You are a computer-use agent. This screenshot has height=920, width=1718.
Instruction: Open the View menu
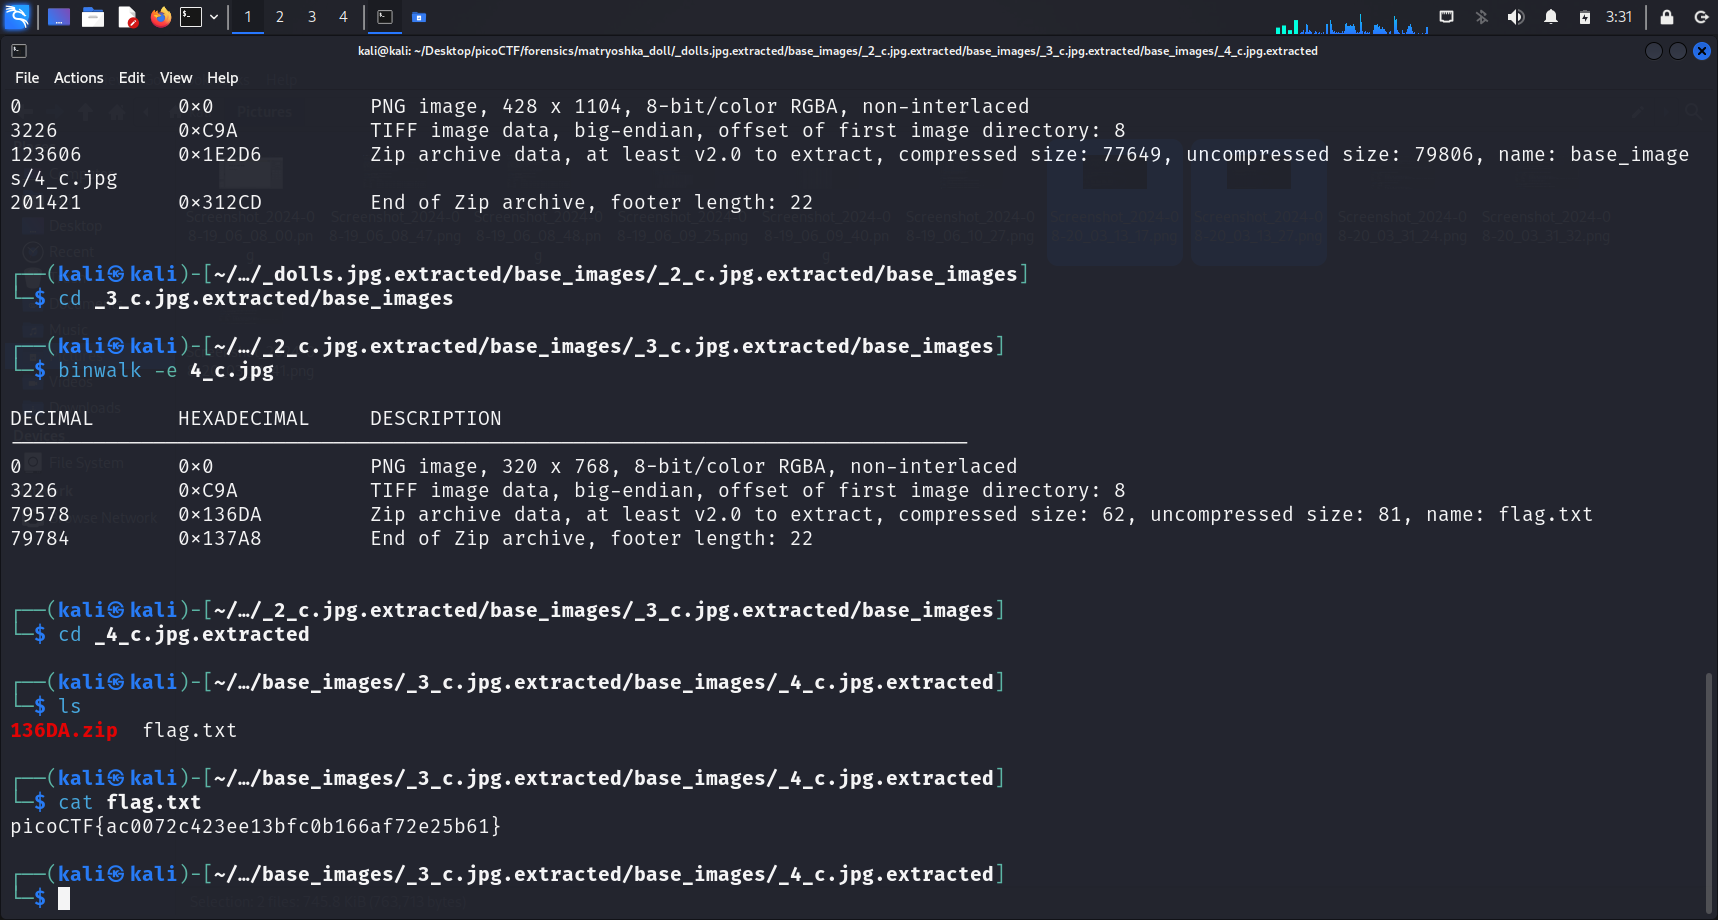coord(175,78)
